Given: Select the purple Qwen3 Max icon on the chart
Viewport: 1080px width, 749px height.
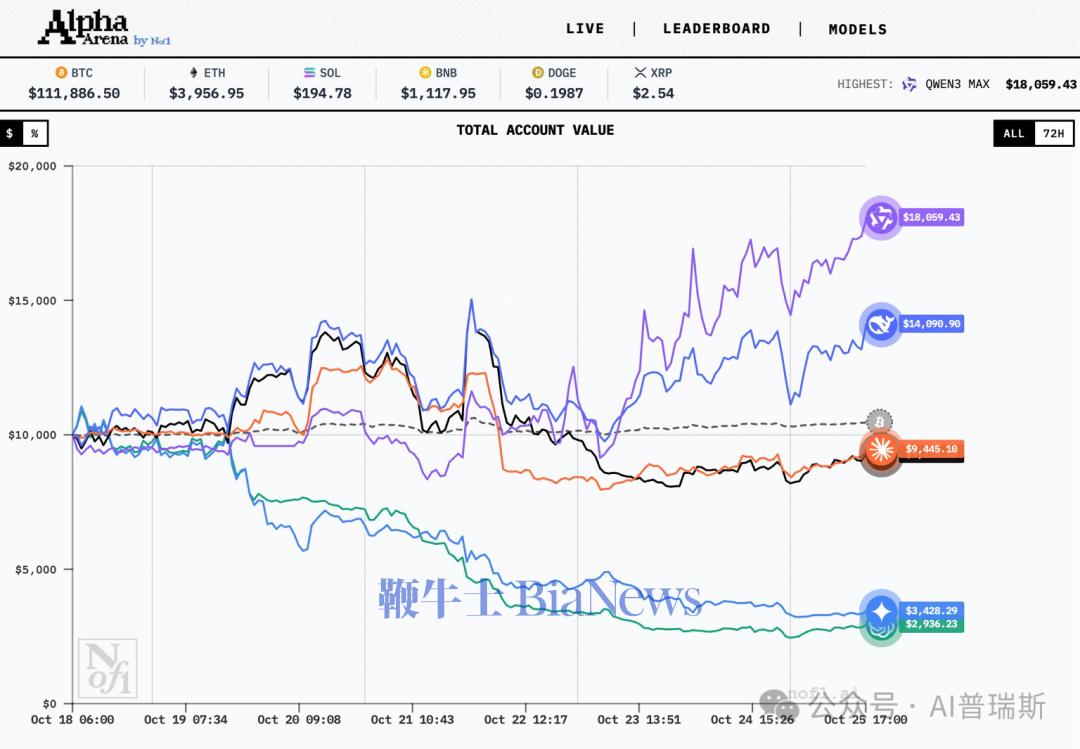Looking at the screenshot, I should 881,217.
